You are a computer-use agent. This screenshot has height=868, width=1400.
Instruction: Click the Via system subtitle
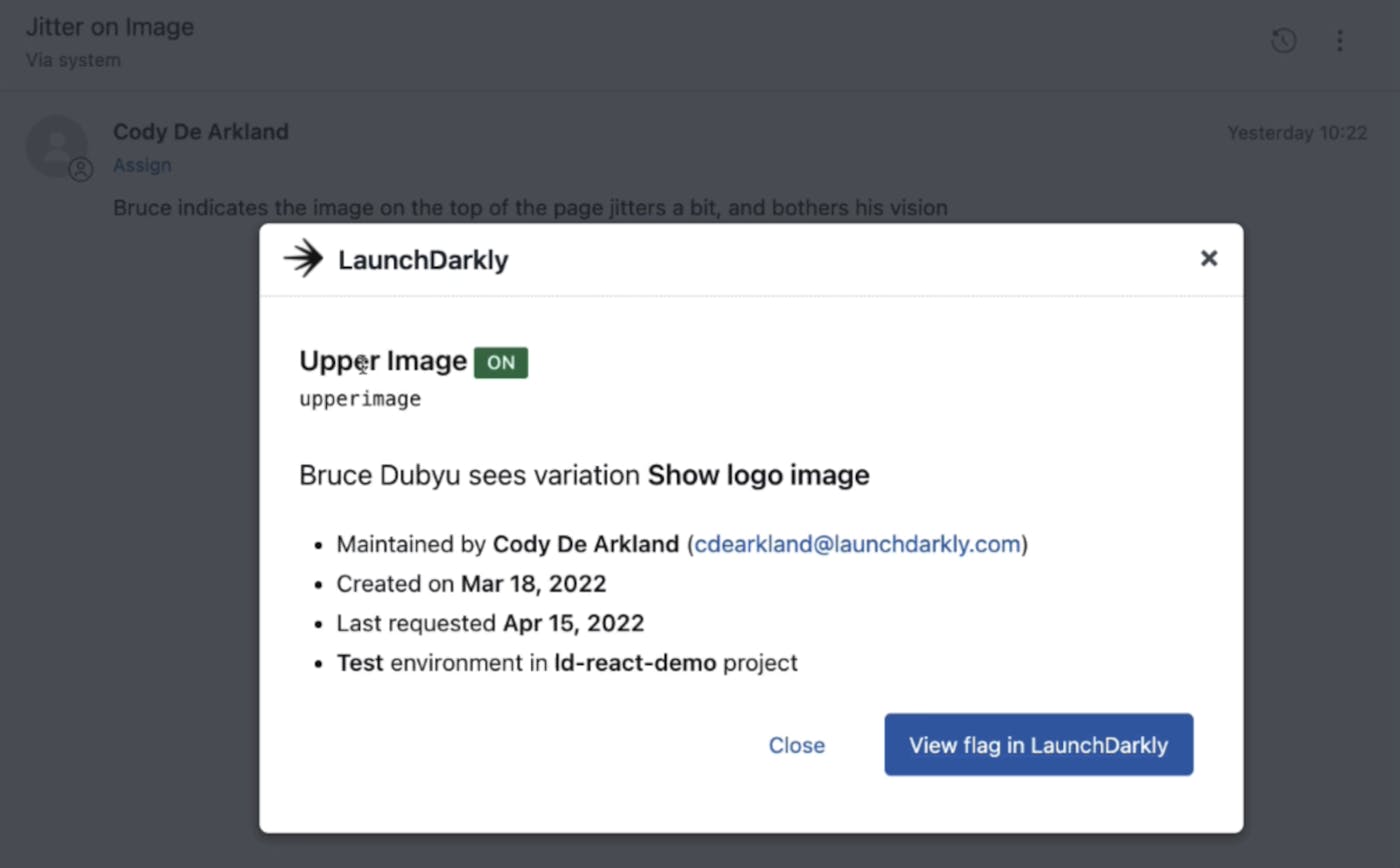point(73,60)
